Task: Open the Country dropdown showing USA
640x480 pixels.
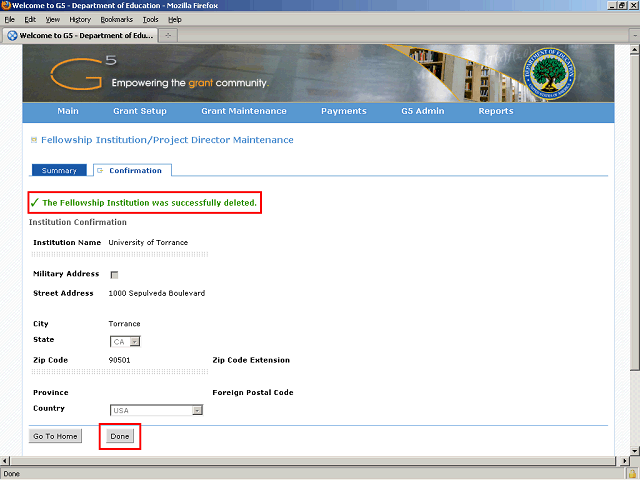Action: coord(156,410)
